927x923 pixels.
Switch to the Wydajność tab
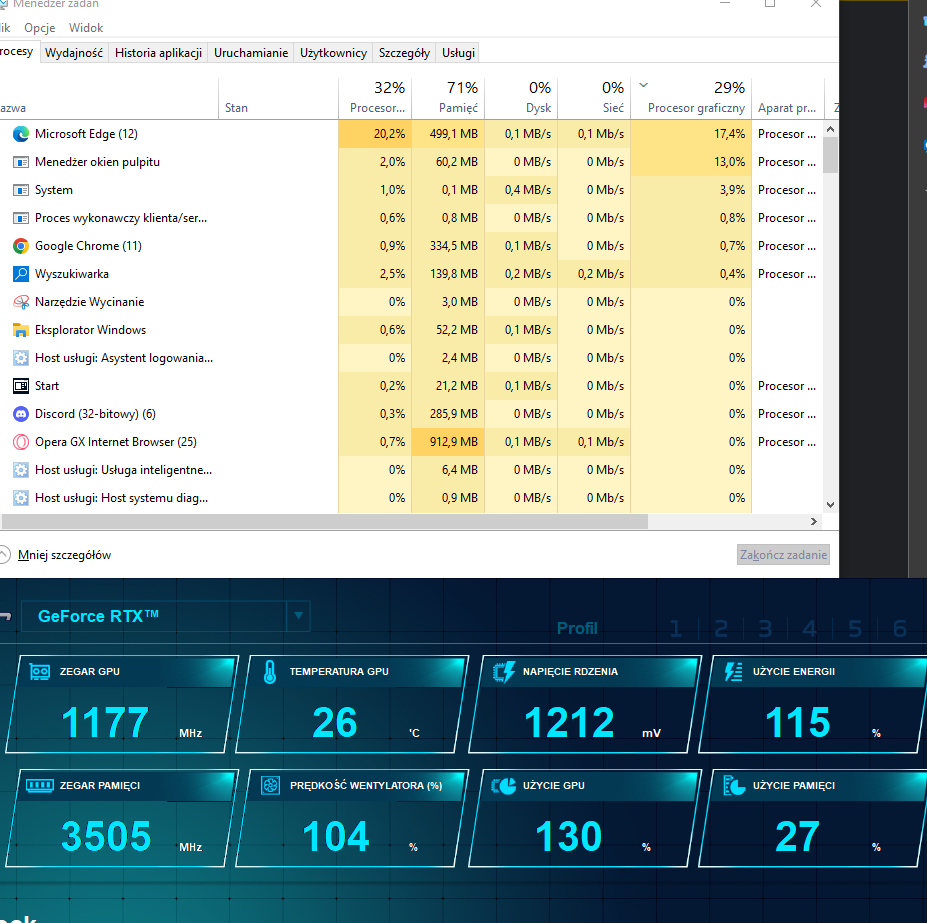[x=74, y=53]
